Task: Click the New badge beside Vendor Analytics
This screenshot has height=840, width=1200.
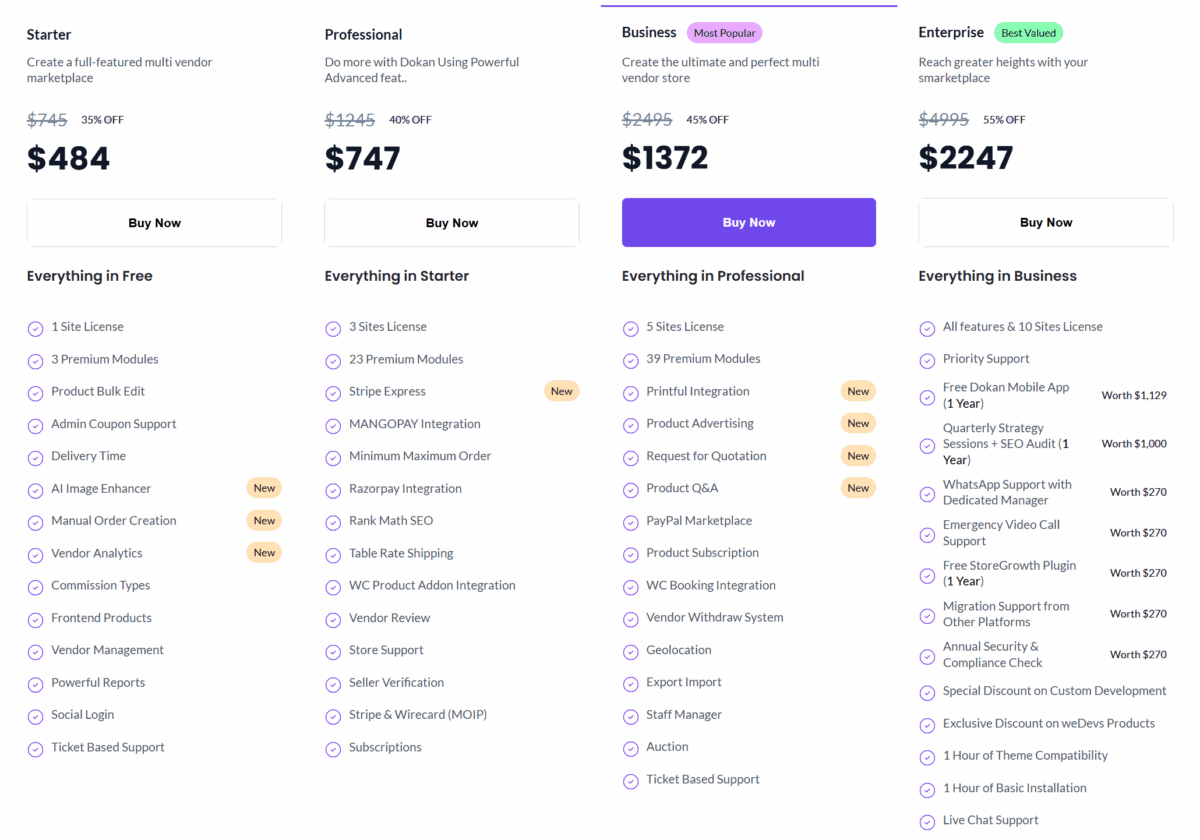Action: [264, 553]
